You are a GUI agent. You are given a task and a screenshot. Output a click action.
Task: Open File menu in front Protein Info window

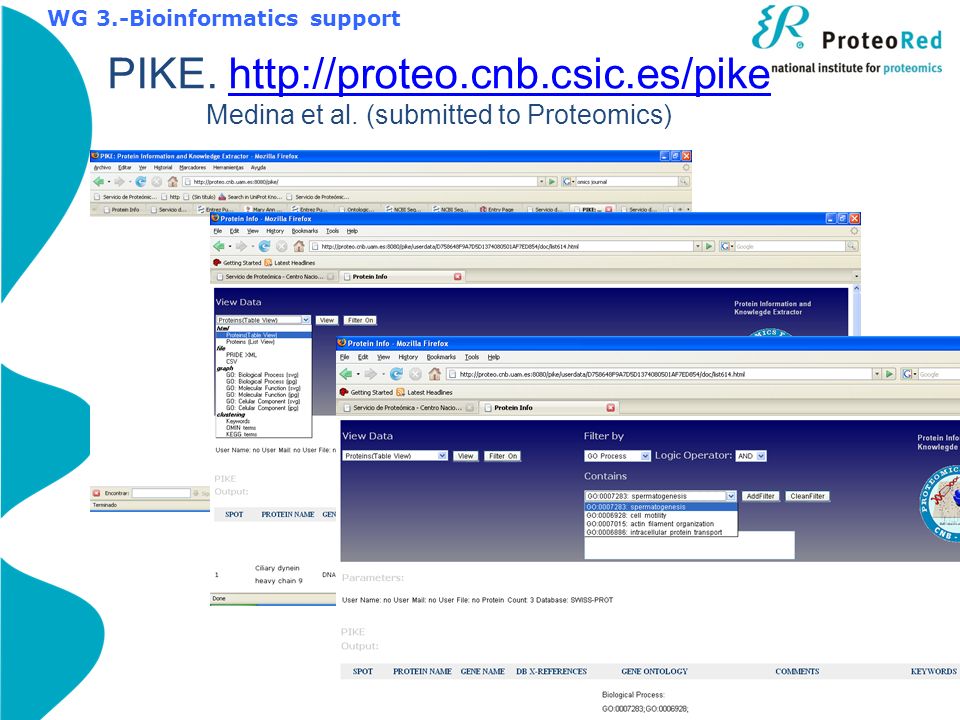345,357
